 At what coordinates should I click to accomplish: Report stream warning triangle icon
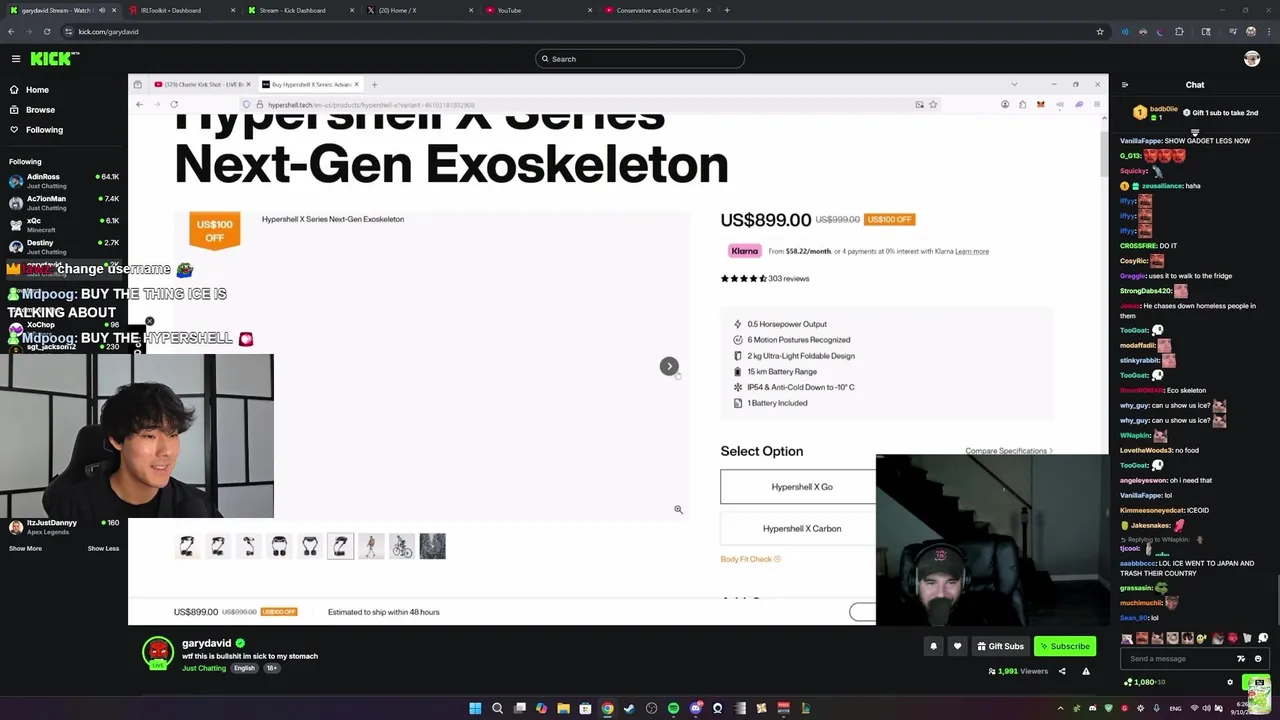pyautogui.click(x=1086, y=671)
